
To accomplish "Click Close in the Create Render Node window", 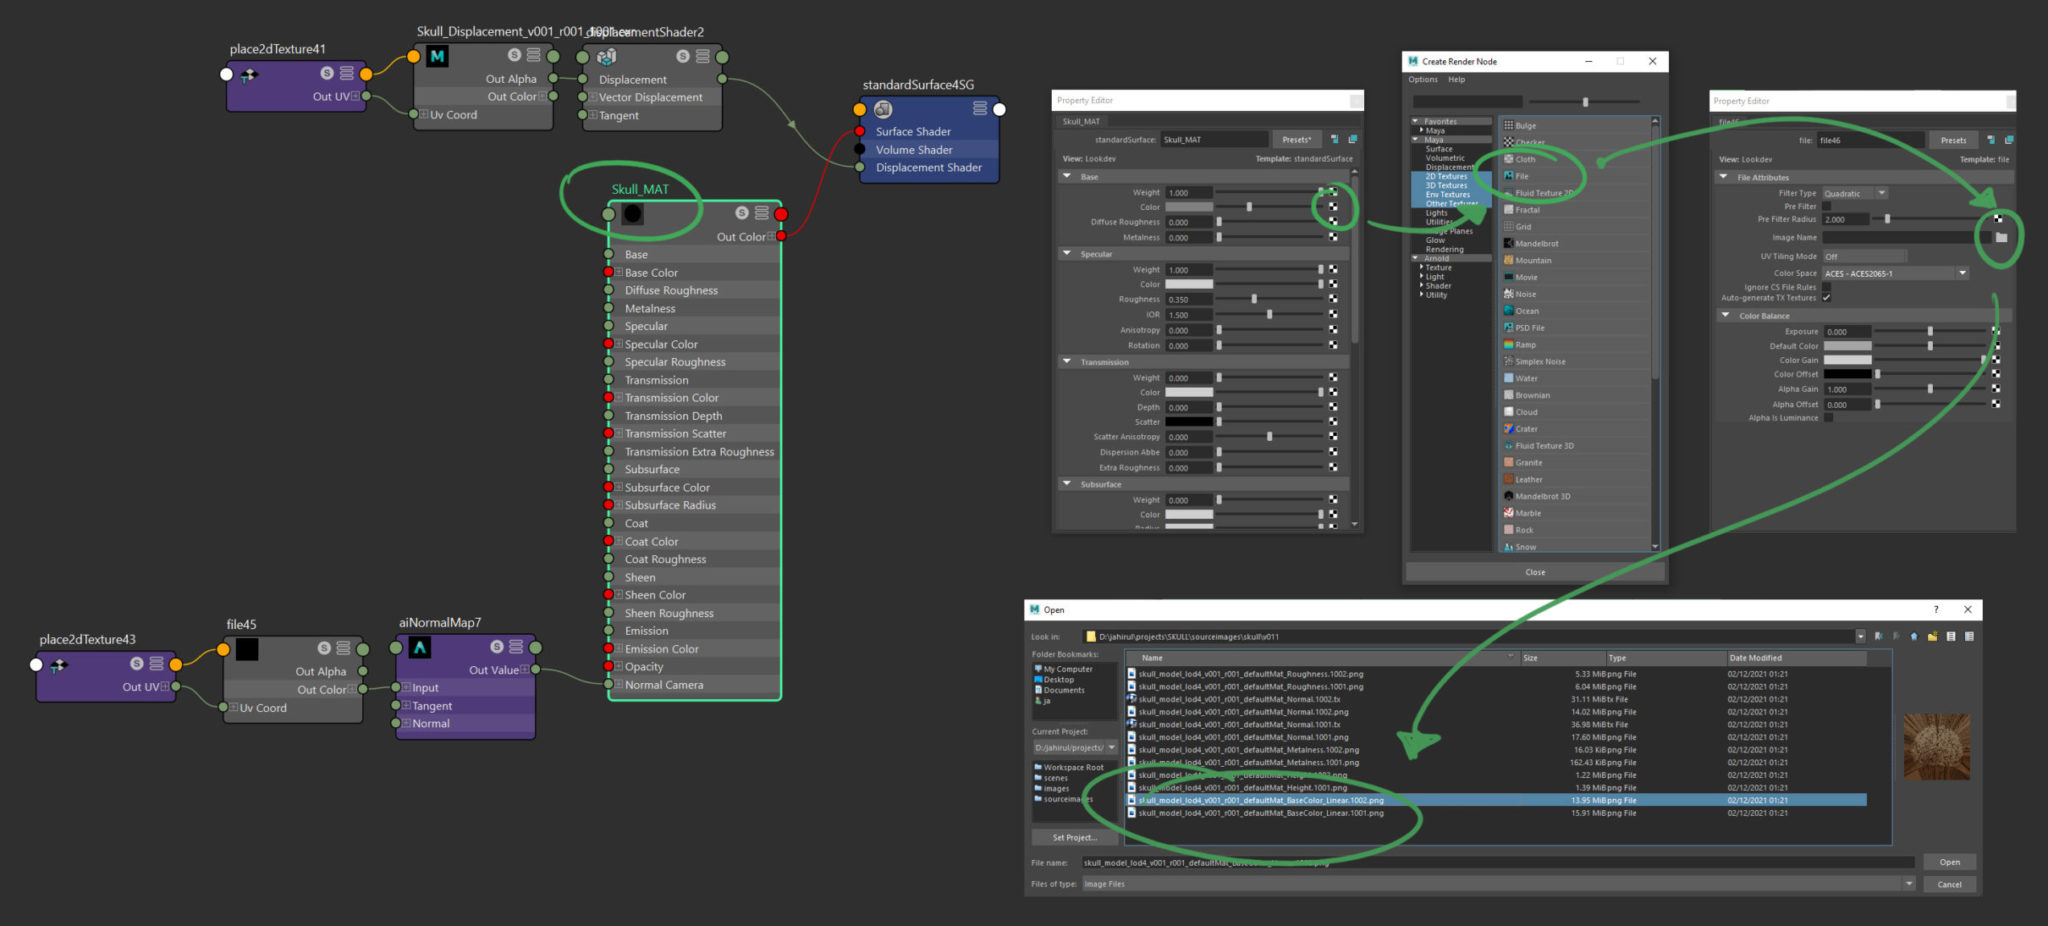I will coord(1535,571).
